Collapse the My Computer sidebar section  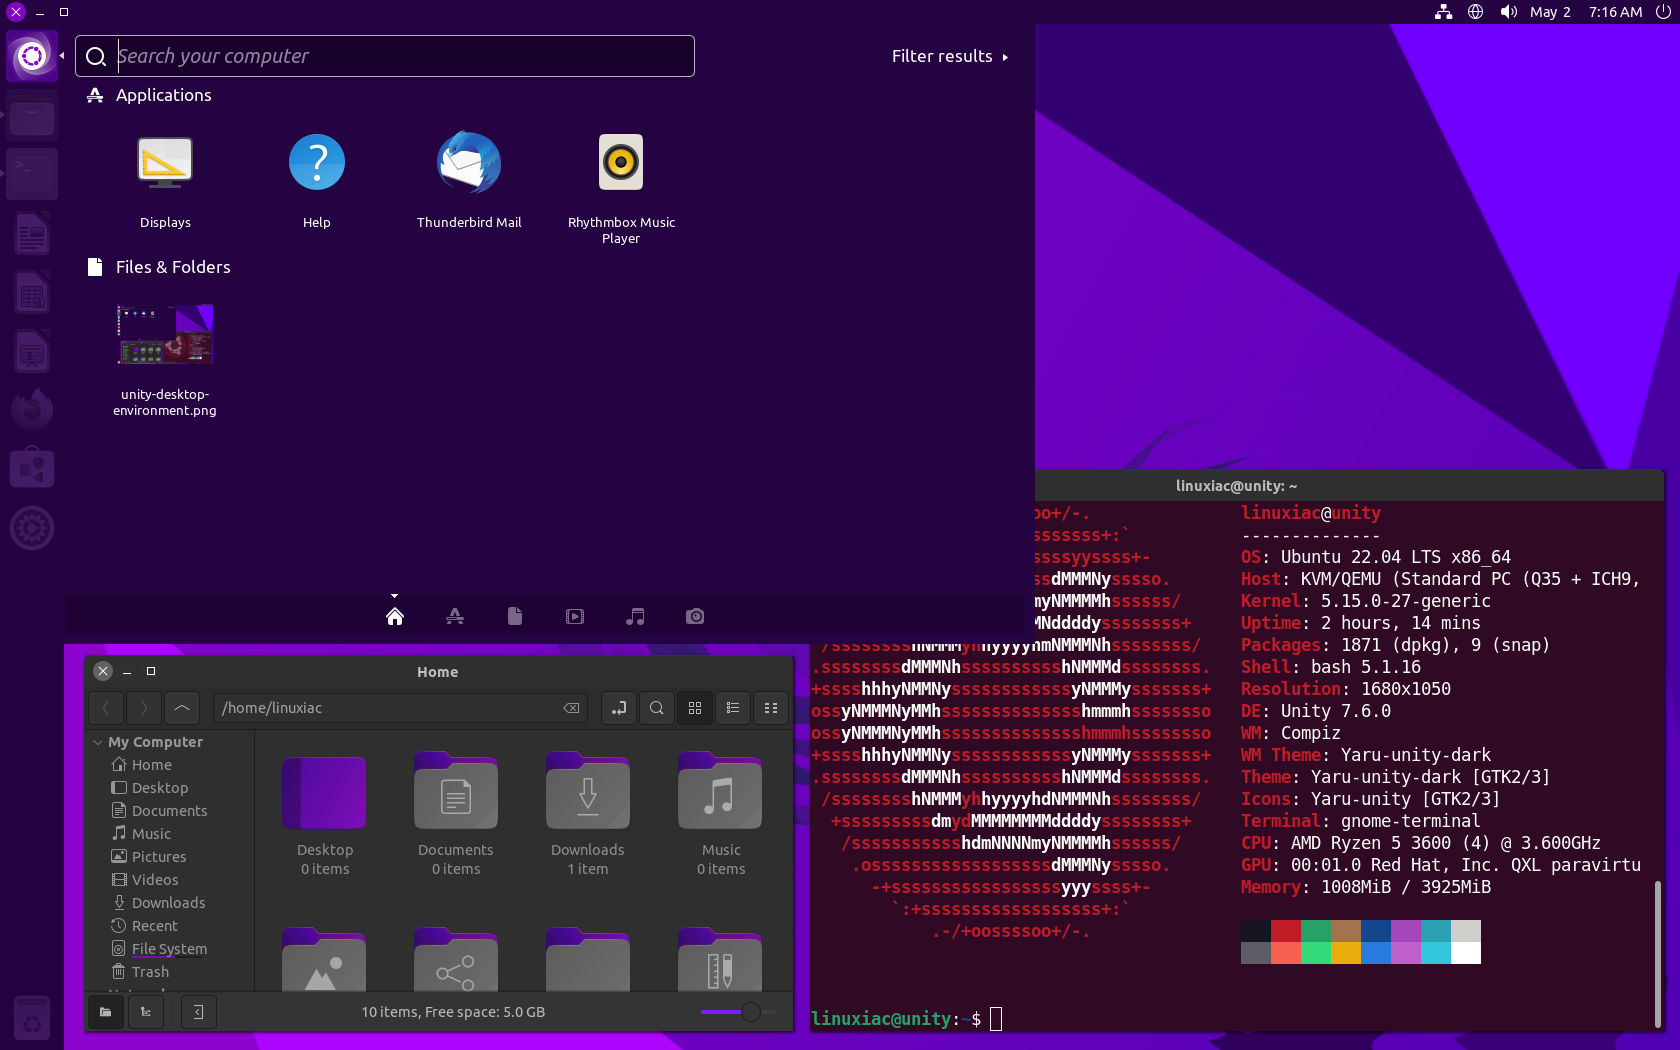coord(98,742)
